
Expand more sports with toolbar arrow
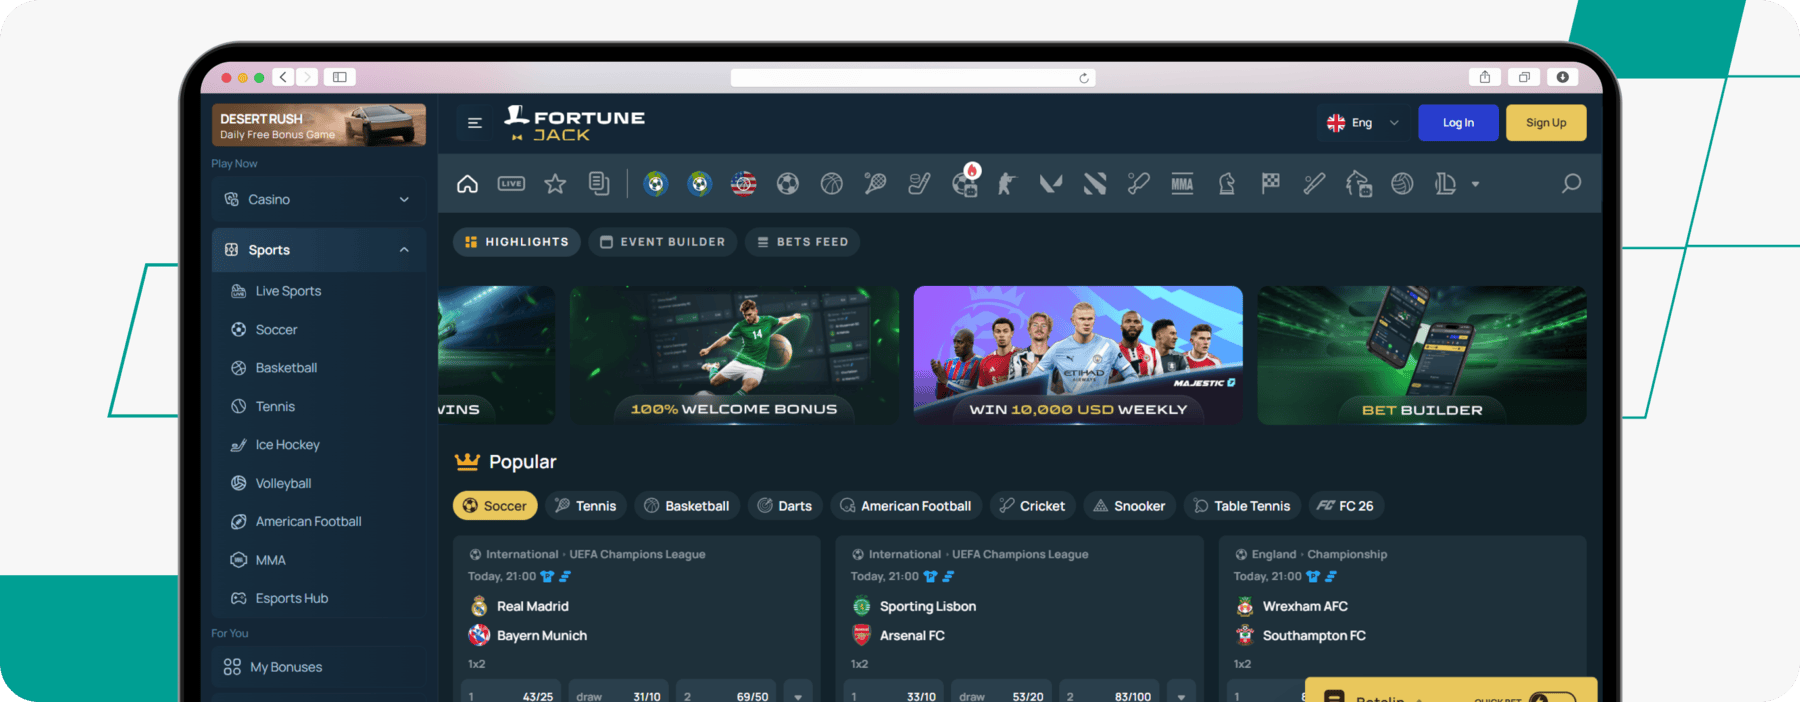1475,185
